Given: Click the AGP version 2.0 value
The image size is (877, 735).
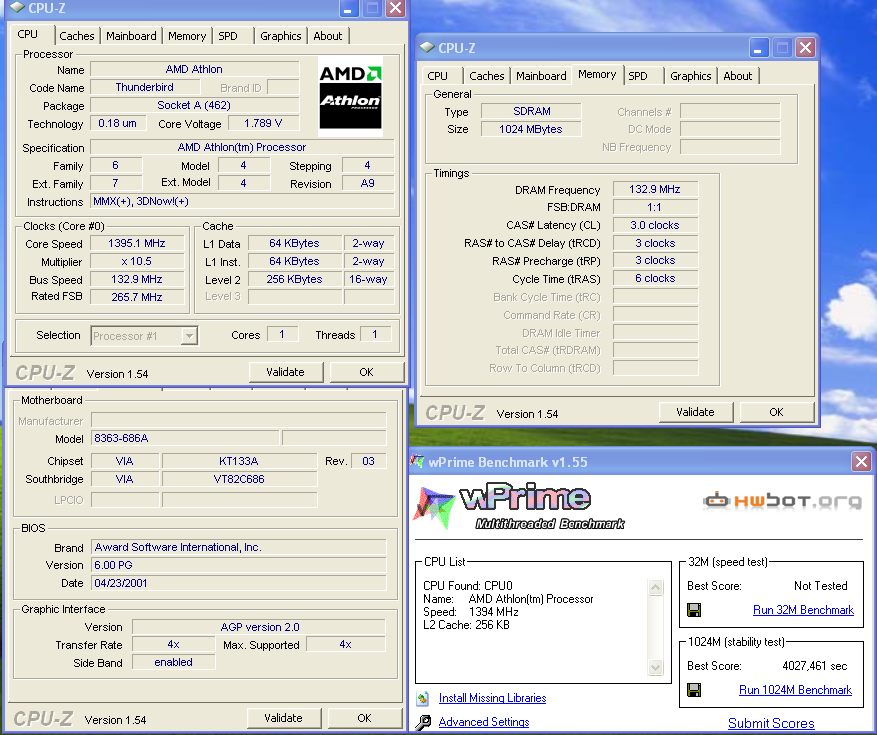Looking at the screenshot, I should (x=260, y=627).
